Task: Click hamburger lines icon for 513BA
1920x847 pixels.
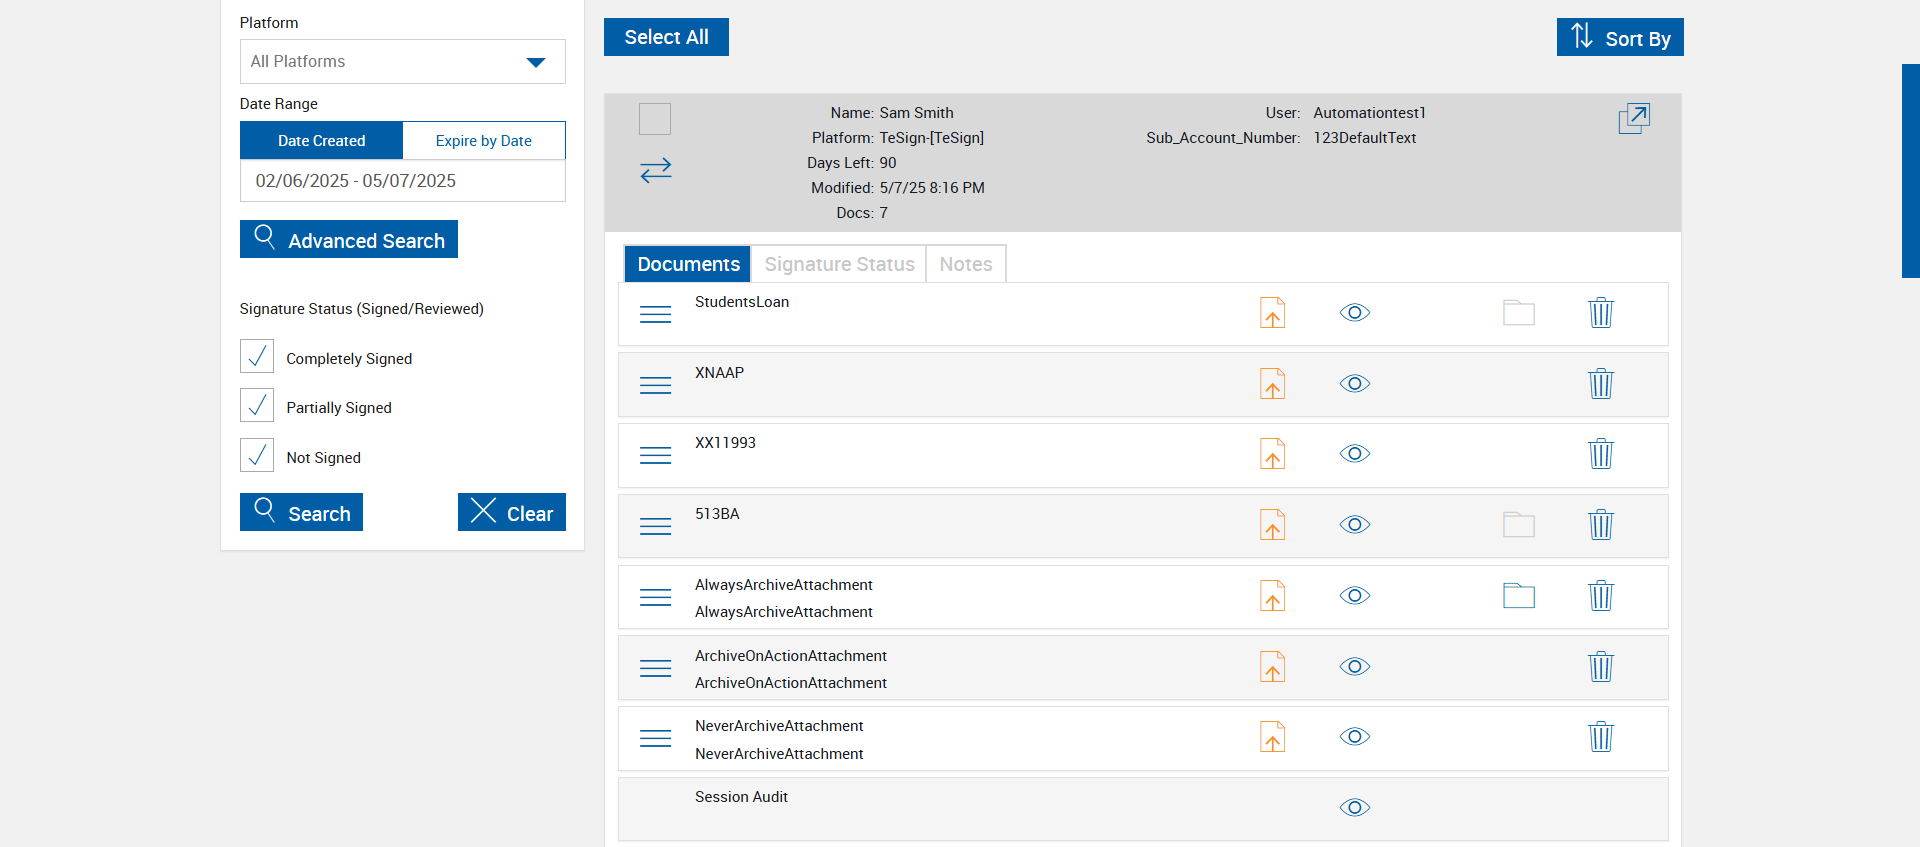Action: [x=655, y=526]
